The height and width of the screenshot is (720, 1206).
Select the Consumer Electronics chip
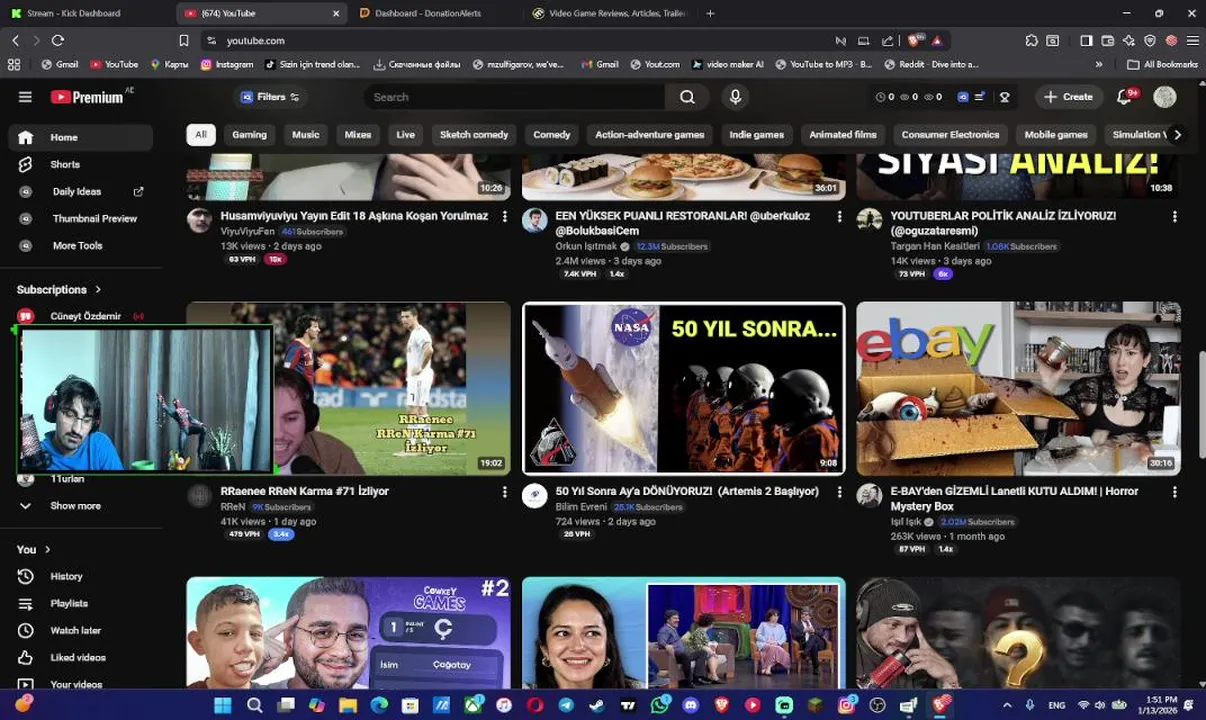[950, 135]
